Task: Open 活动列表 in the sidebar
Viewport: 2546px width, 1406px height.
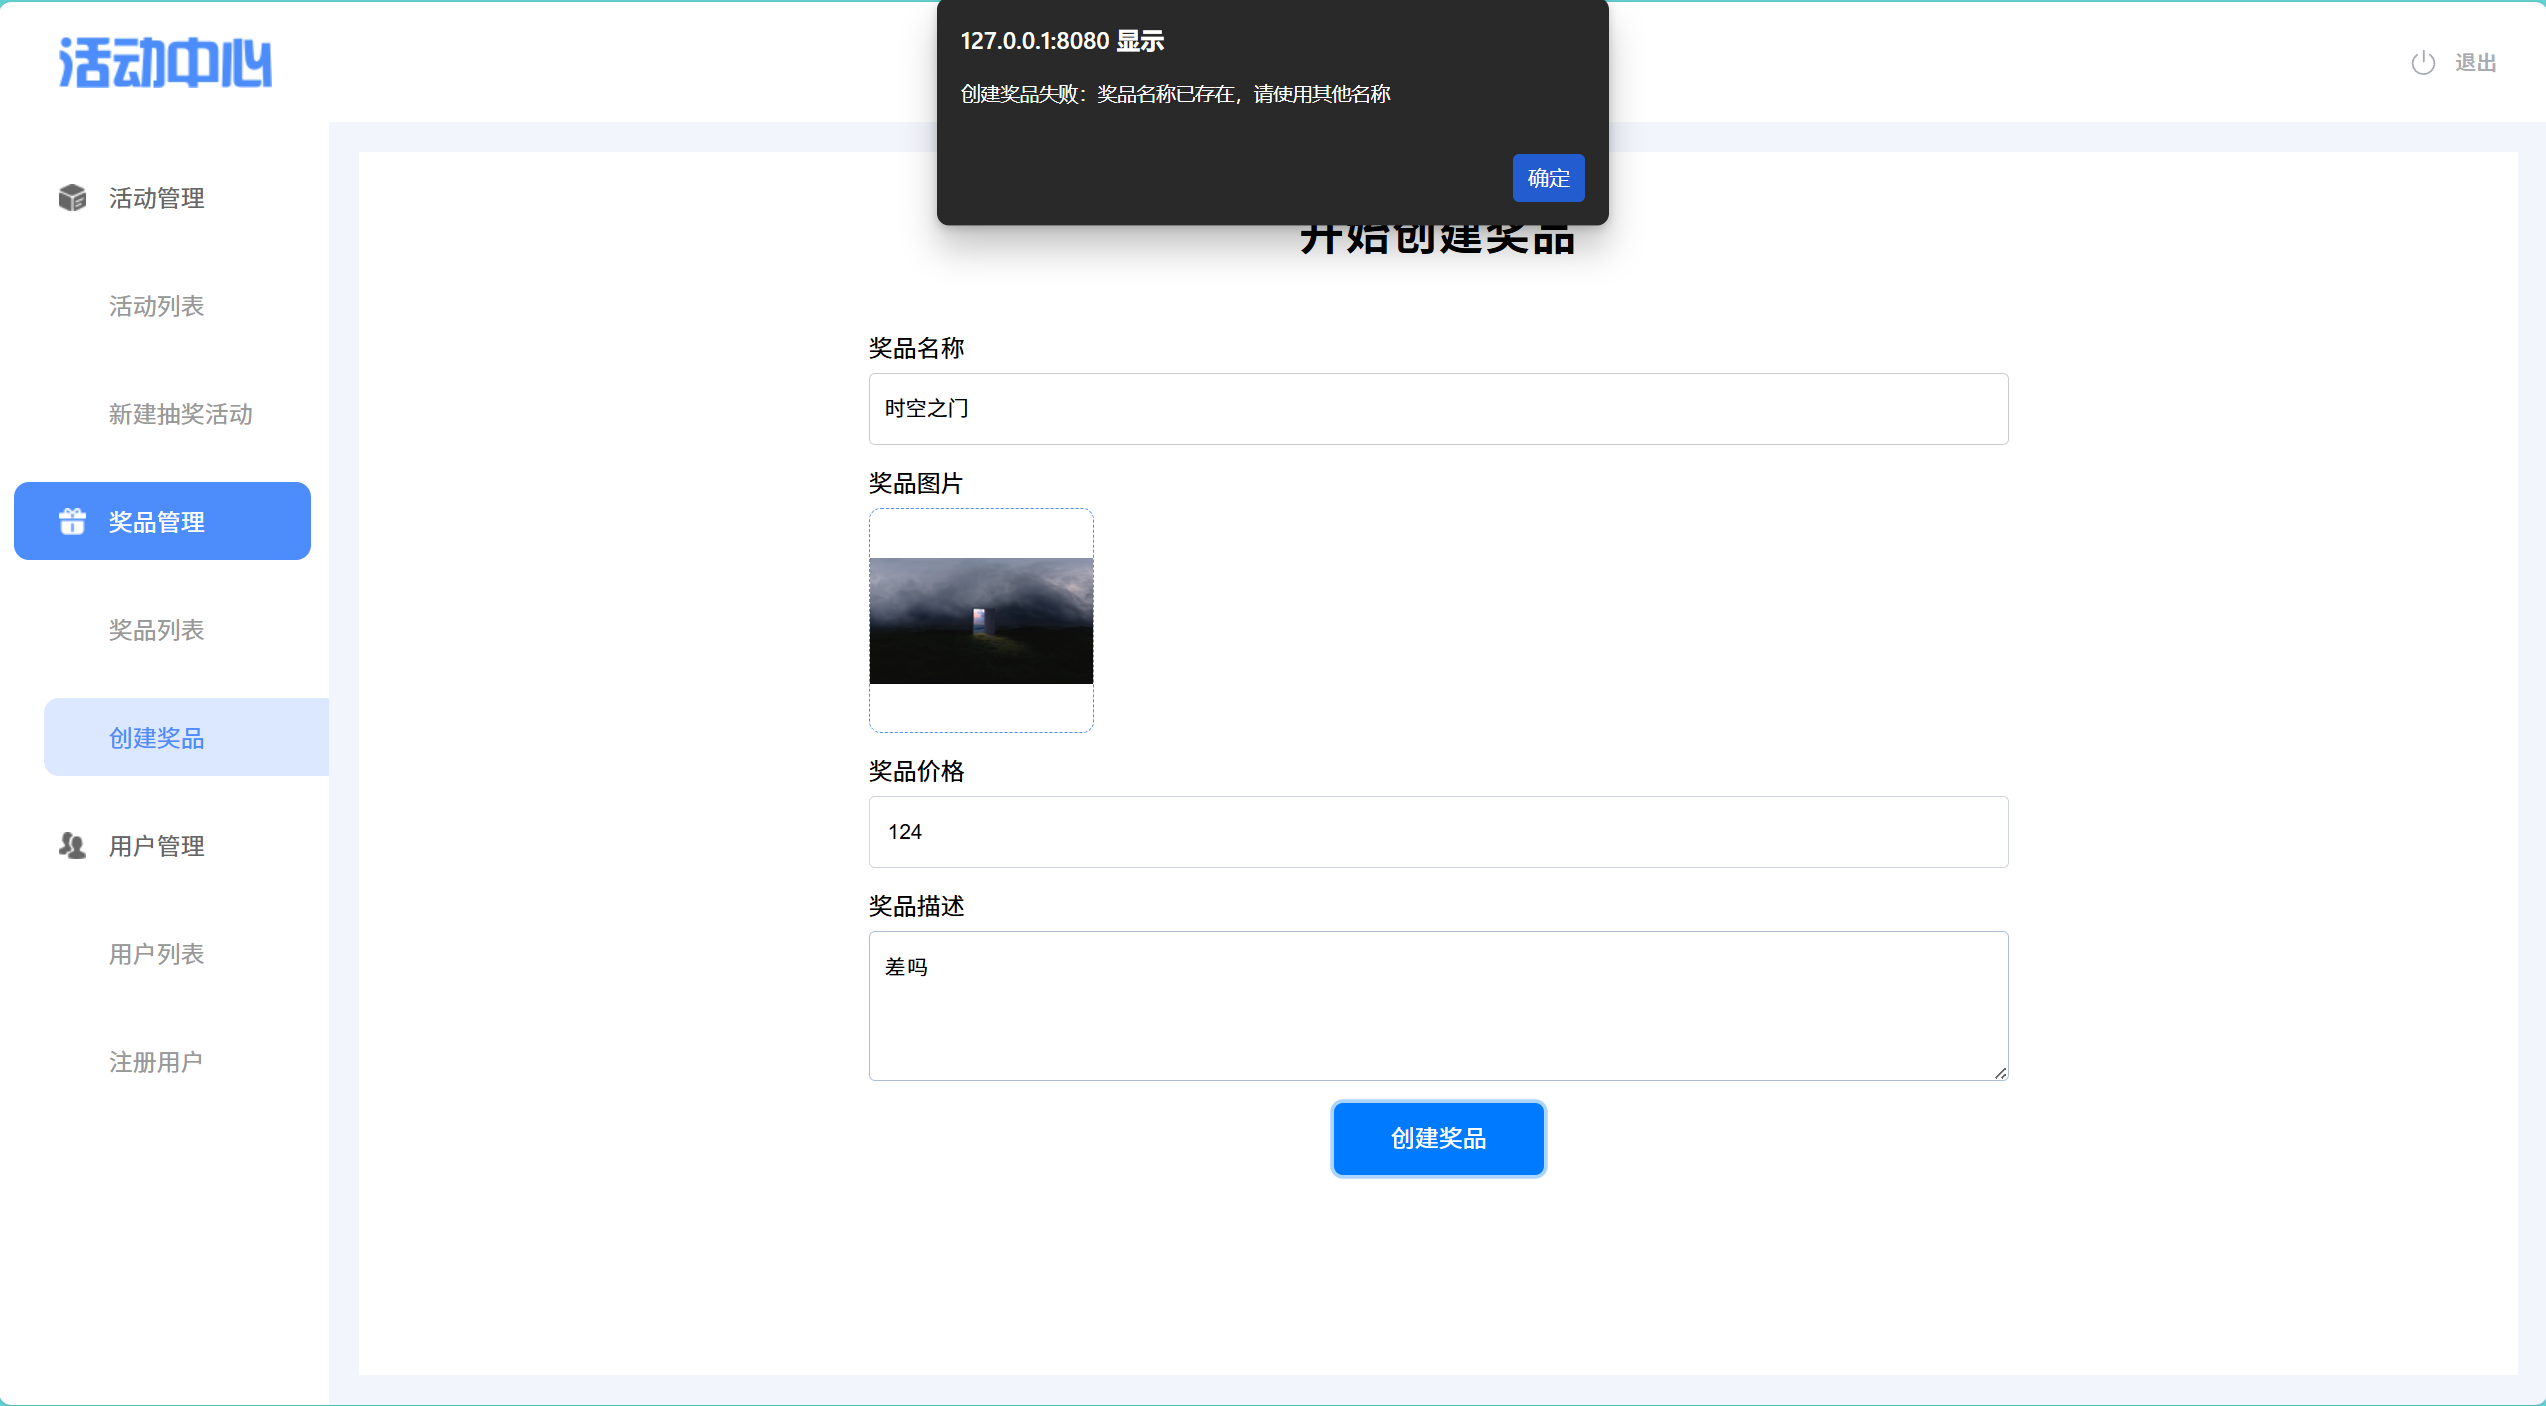Action: (156, 306)
